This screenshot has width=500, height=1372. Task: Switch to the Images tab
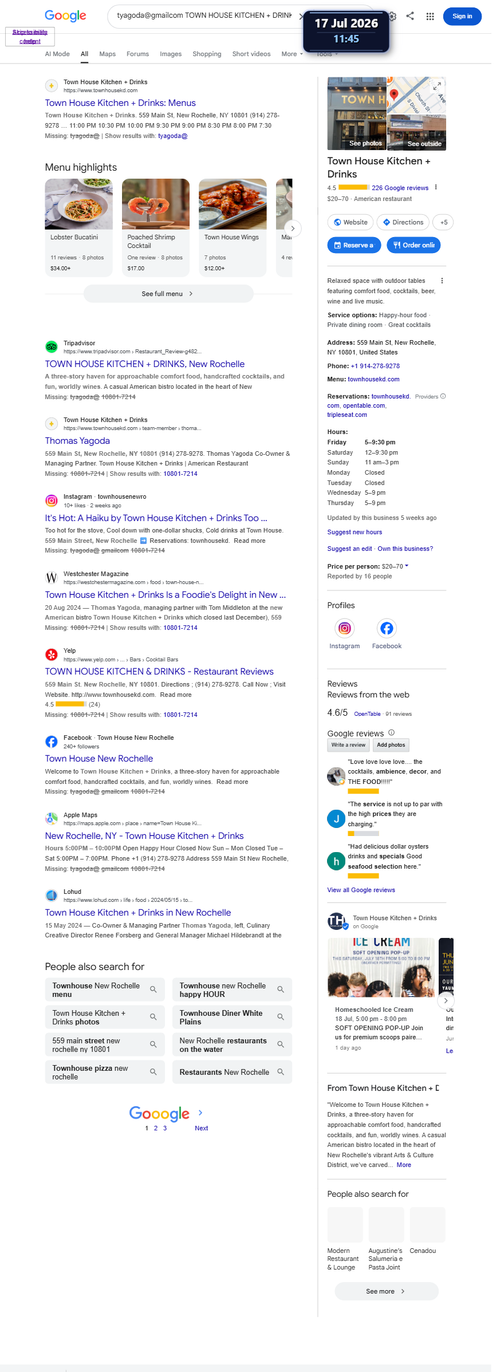point(171,54)
